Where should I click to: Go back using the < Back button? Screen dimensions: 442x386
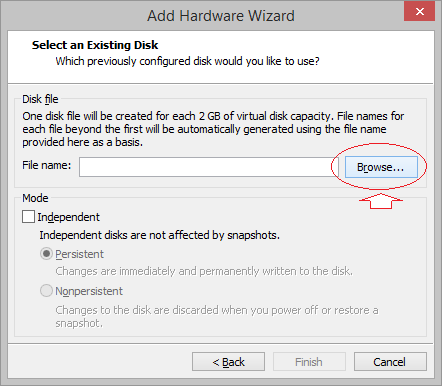228,362
